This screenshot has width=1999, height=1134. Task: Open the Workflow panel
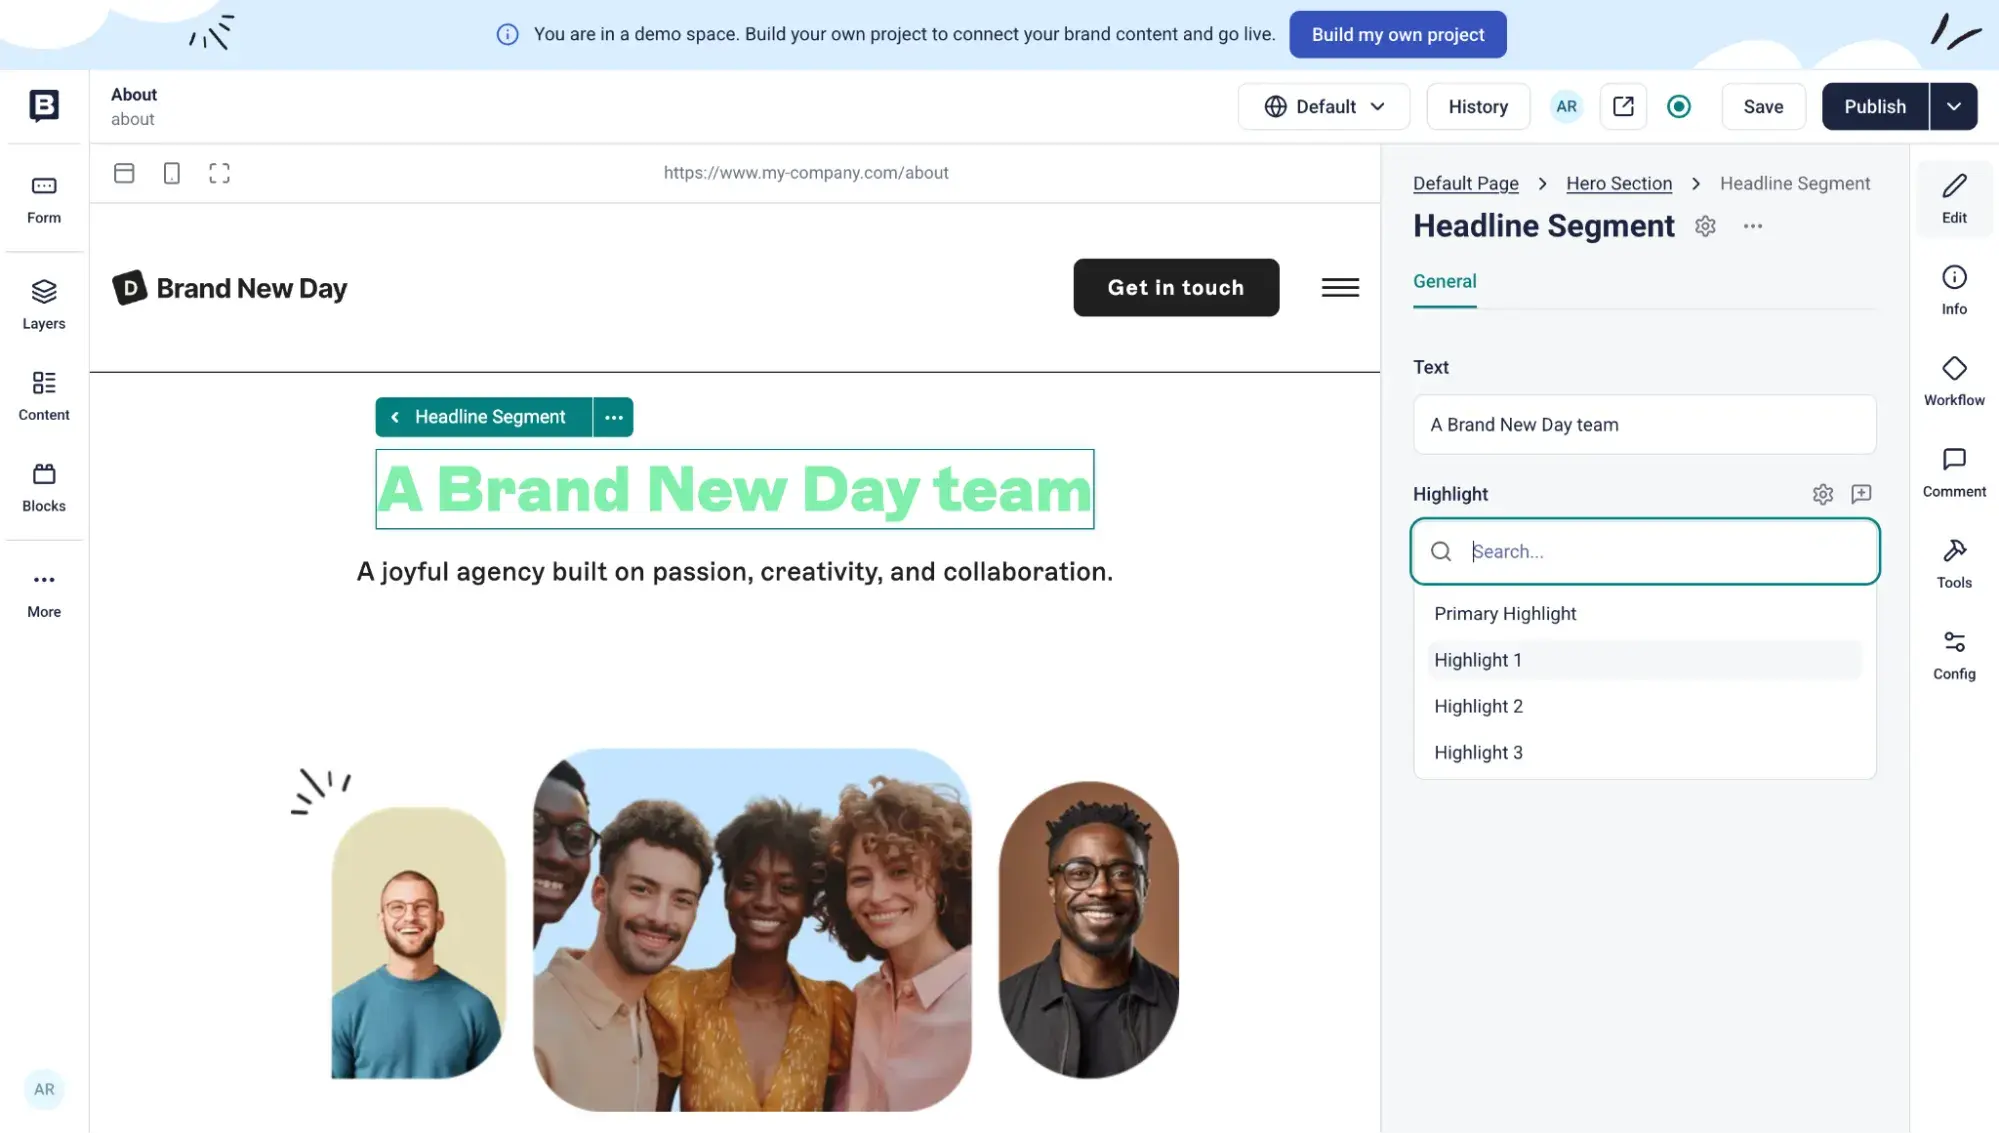(x=1953, y=379)
